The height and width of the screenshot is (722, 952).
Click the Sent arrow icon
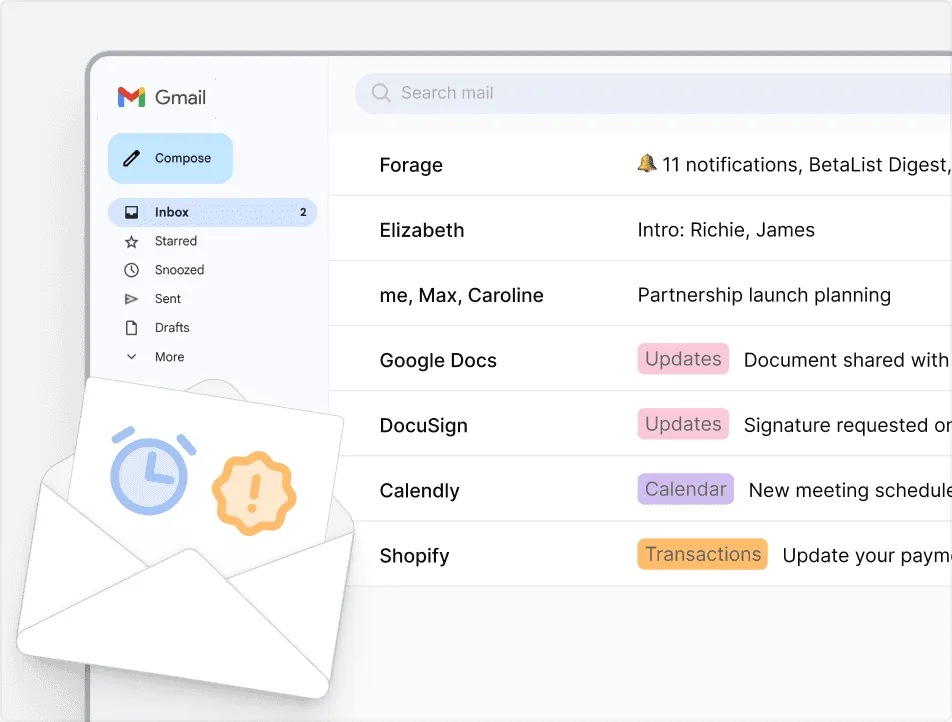click(x=131, y=299)
